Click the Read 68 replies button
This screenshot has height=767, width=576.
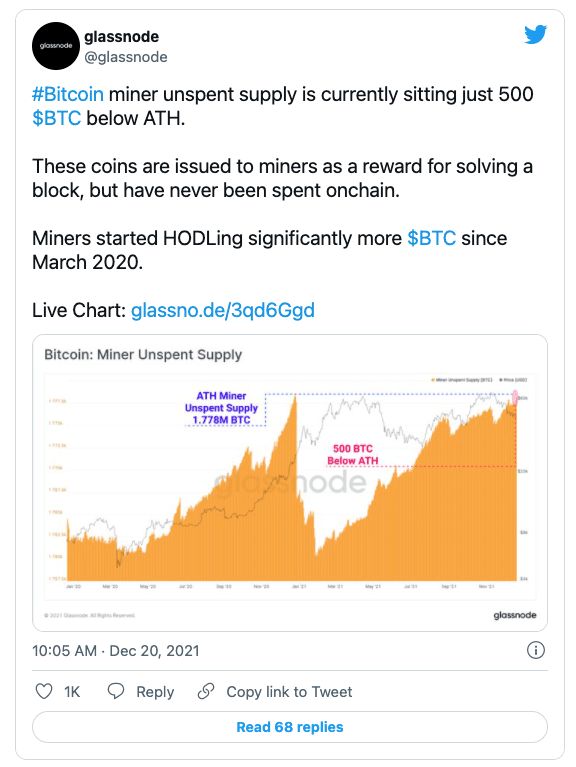pos(290,727)
